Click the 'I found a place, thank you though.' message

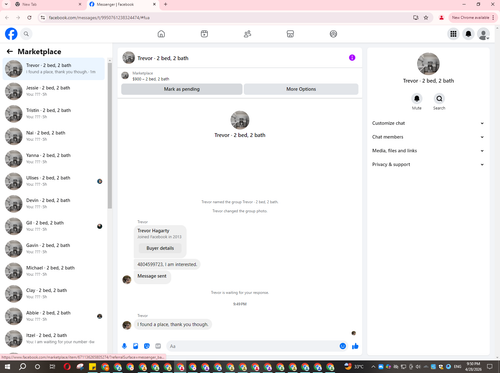(173, 324)
